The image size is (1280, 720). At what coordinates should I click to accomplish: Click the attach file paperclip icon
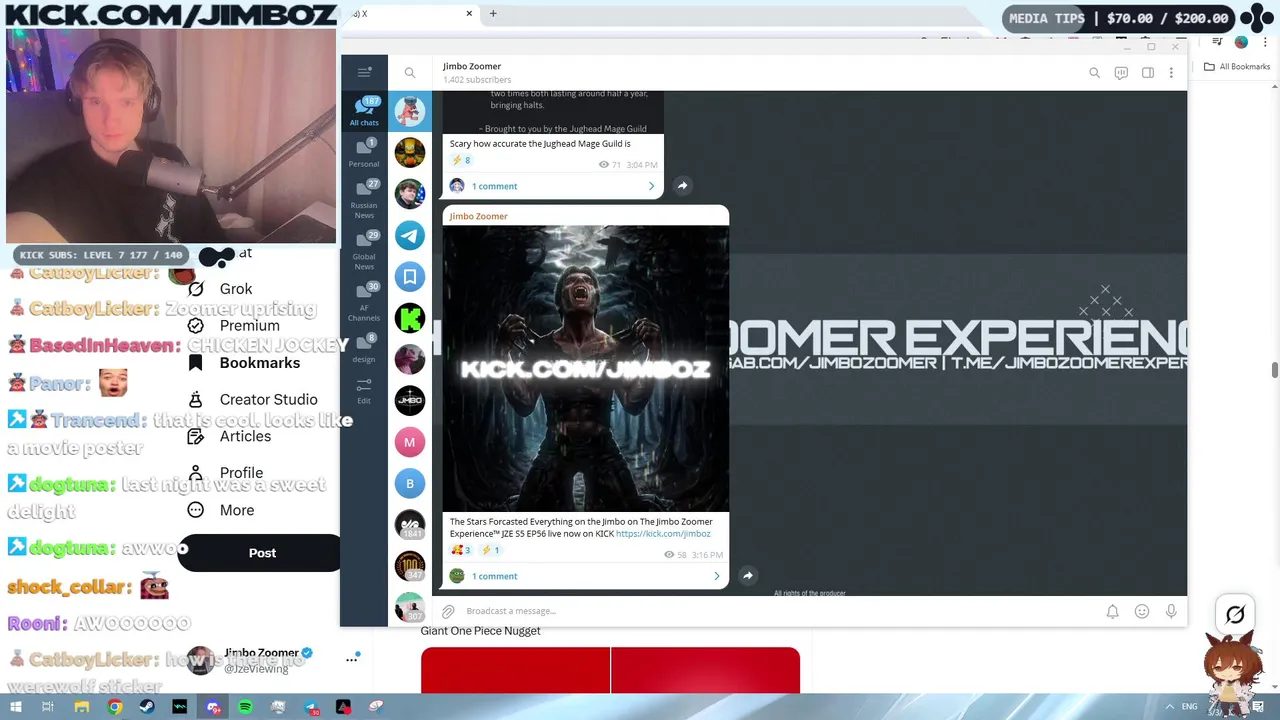click(x=448, y=611)
